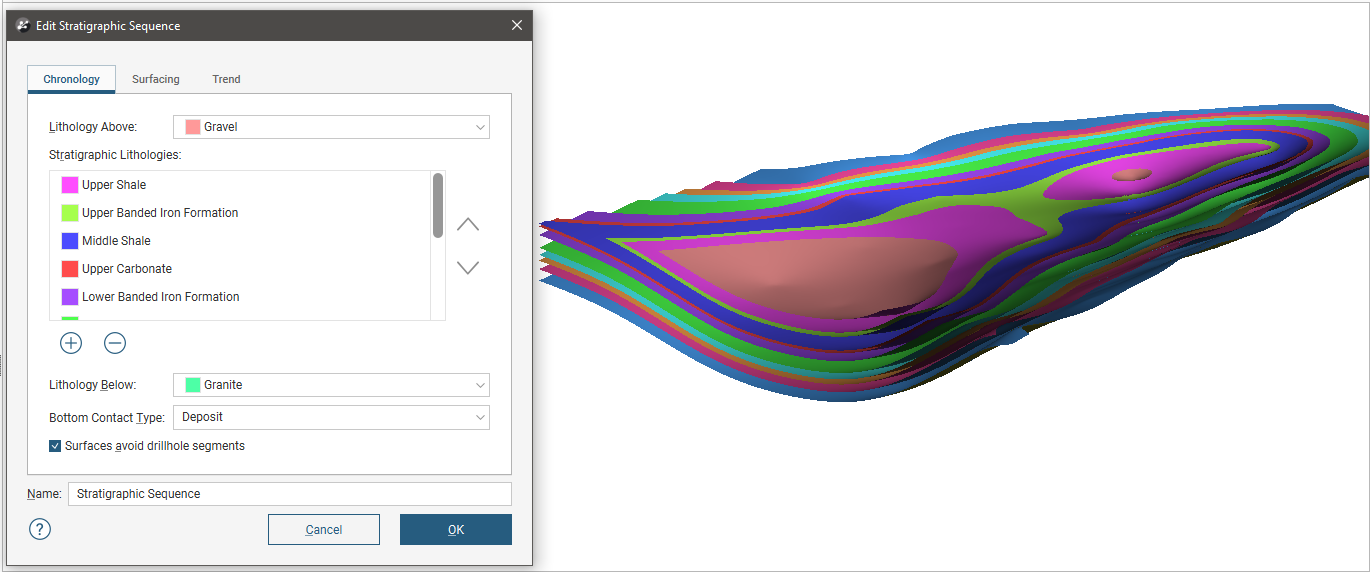
Task: Expand the Lithology Below dropdown
Action: tap(331, 385)
